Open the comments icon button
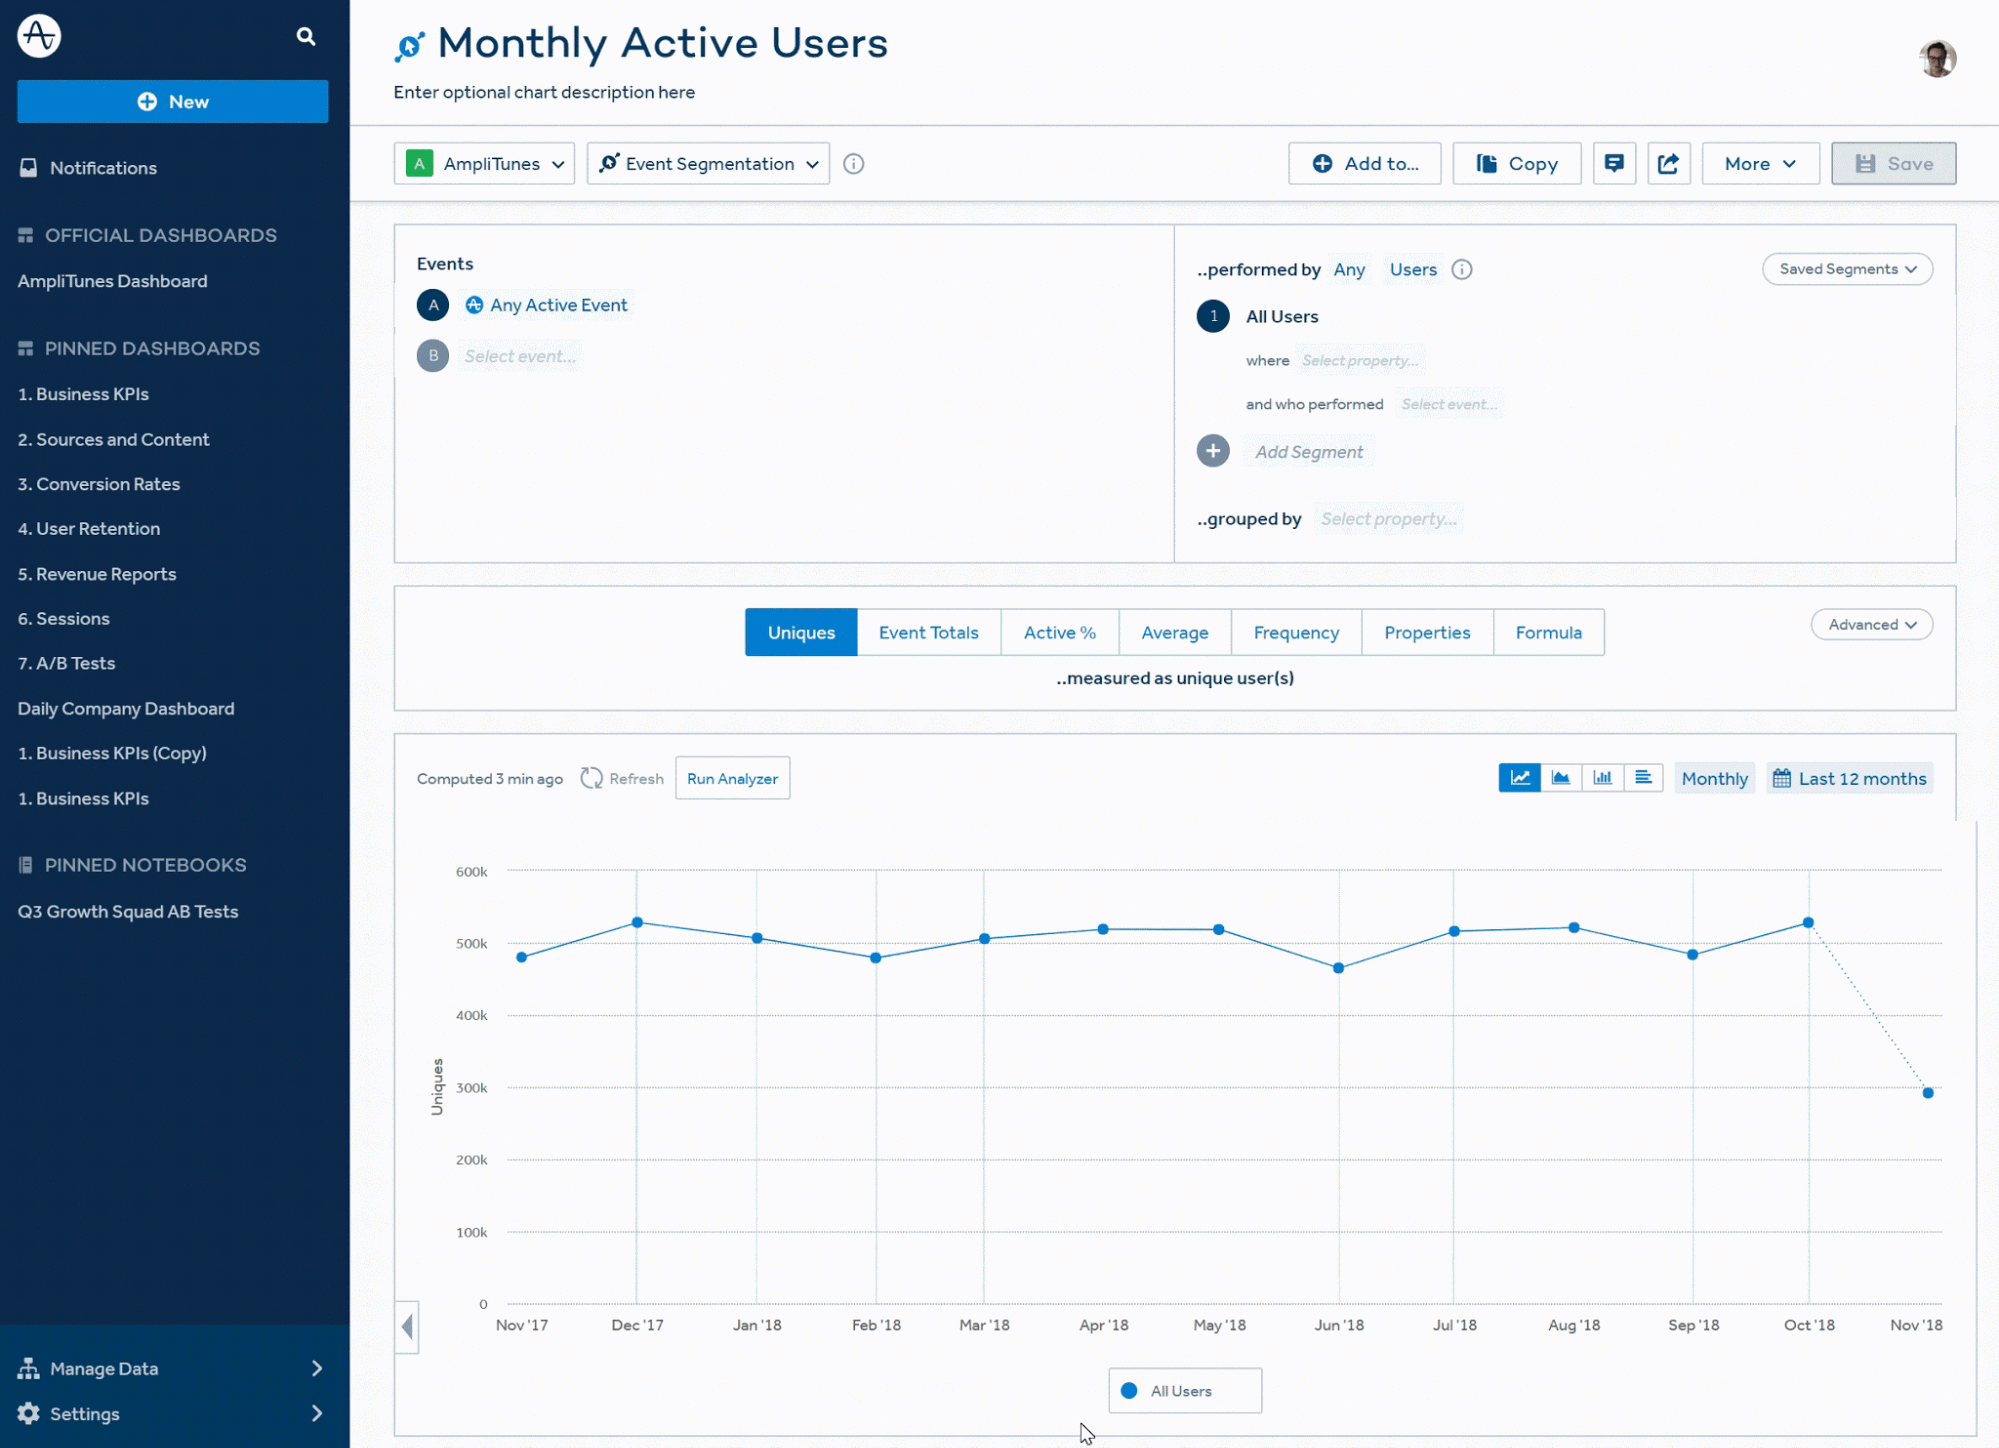 point(1614,163)
